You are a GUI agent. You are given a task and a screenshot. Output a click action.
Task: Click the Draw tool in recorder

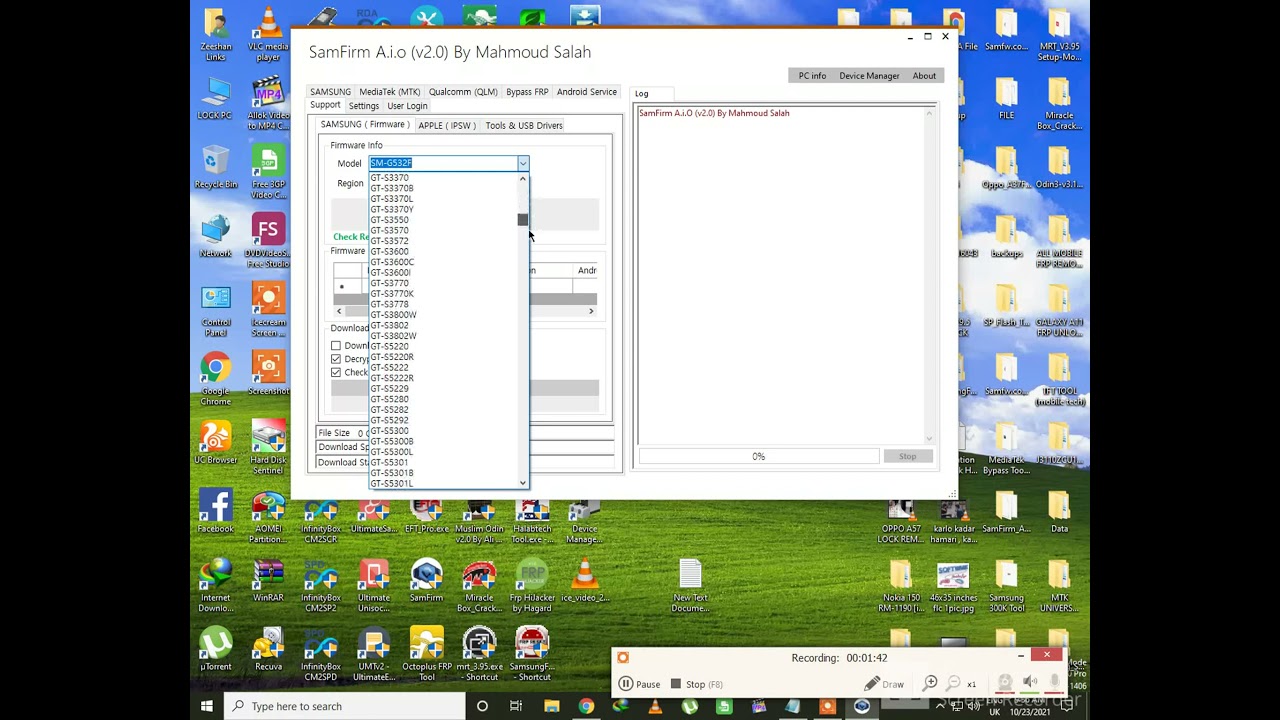[x=884, y=684]
